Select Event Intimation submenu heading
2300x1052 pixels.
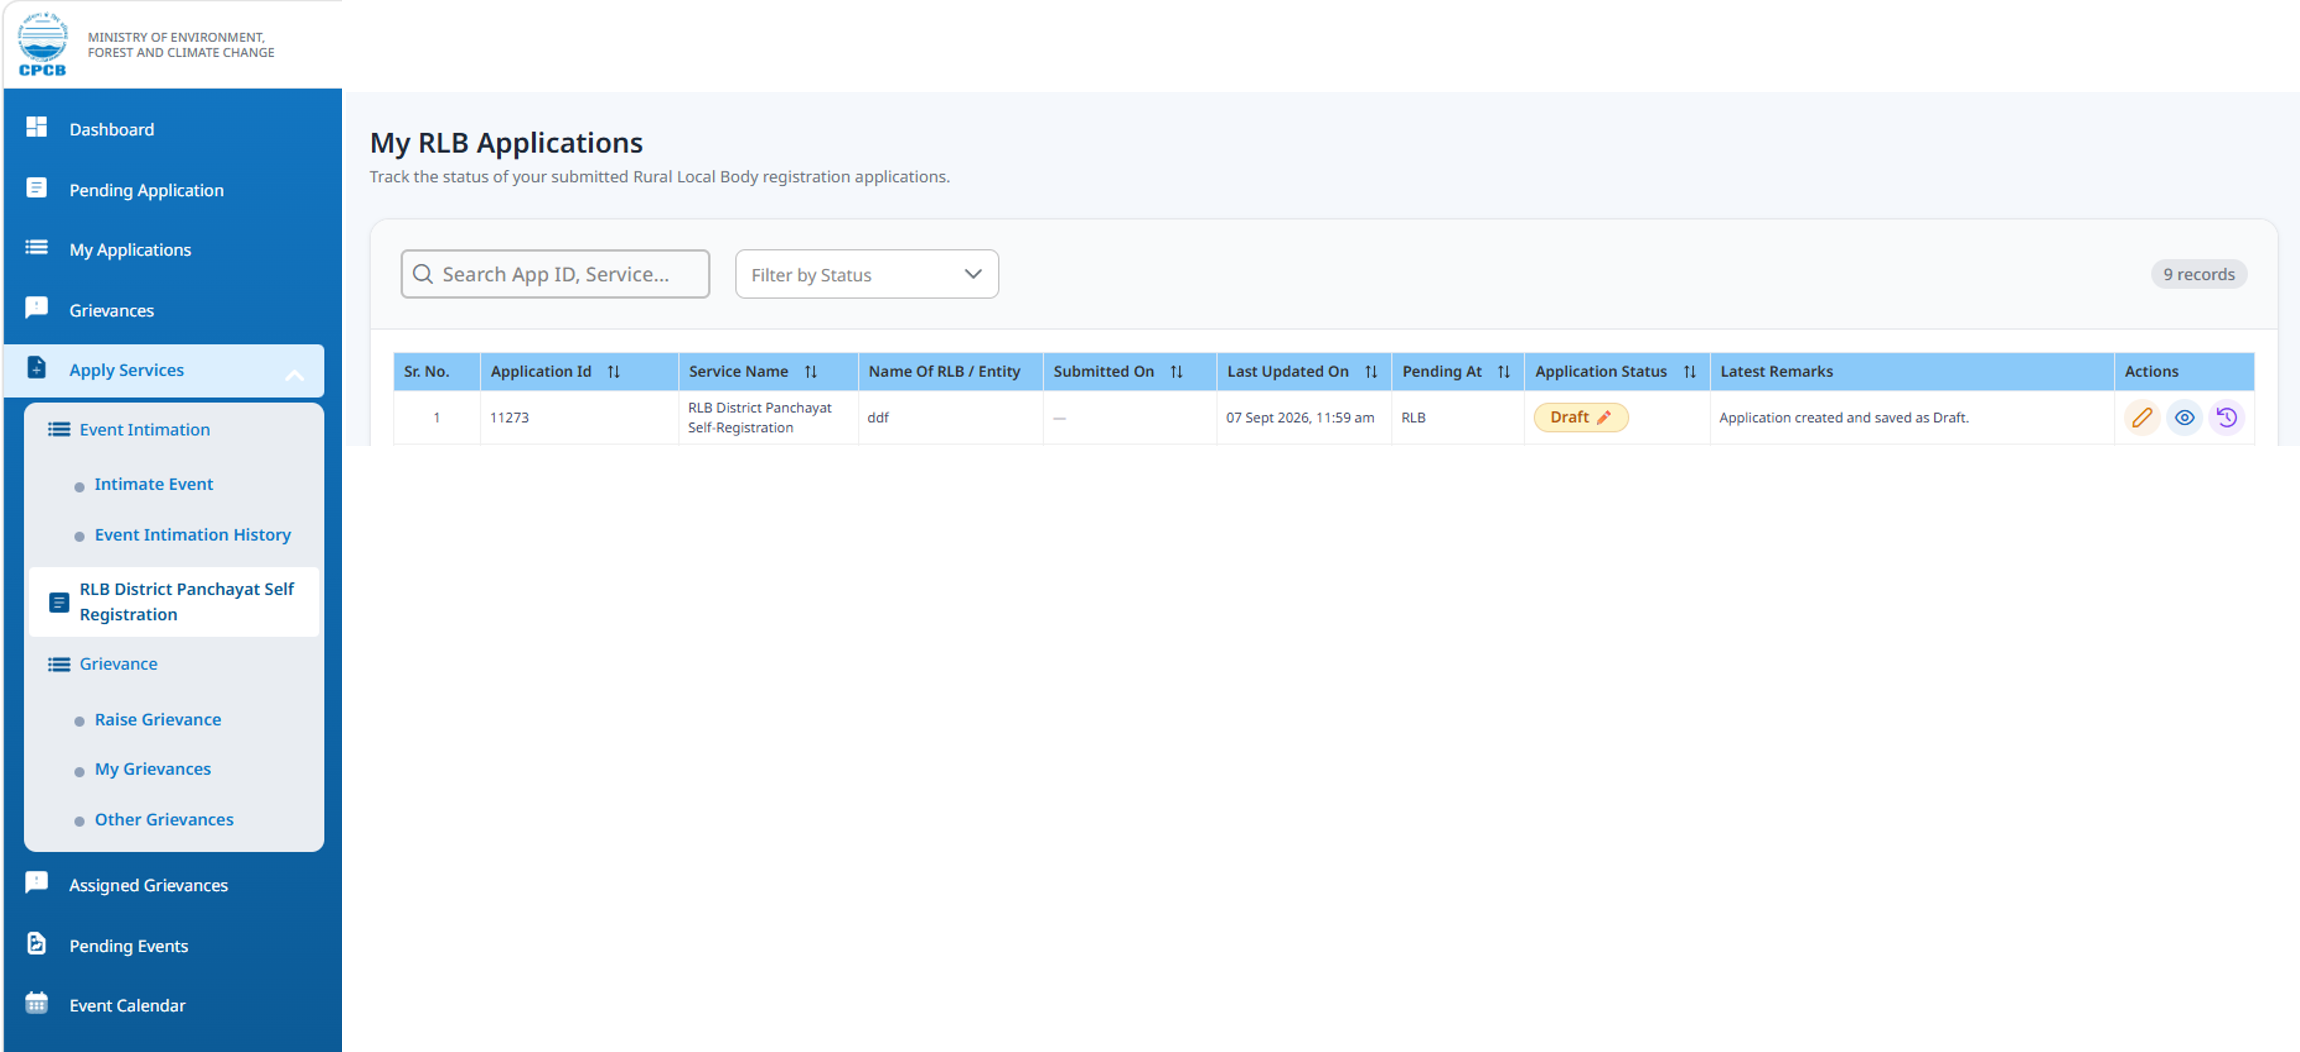click(144, 430)
